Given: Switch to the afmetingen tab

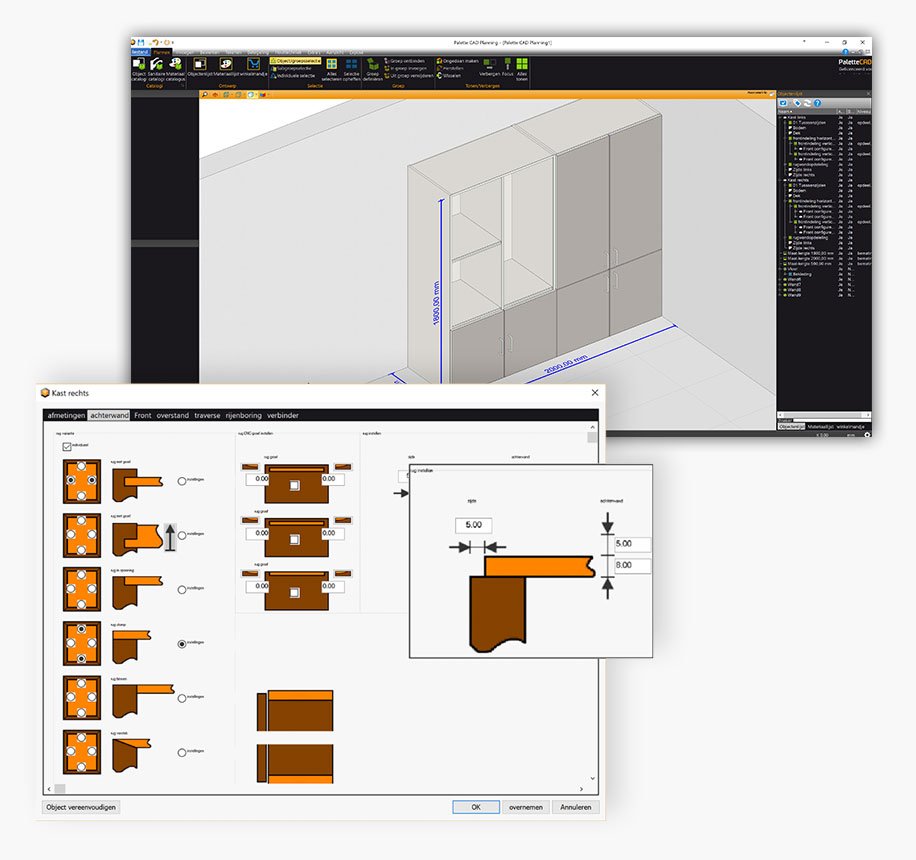Looking at the screenshot, I should pos(66,415).
